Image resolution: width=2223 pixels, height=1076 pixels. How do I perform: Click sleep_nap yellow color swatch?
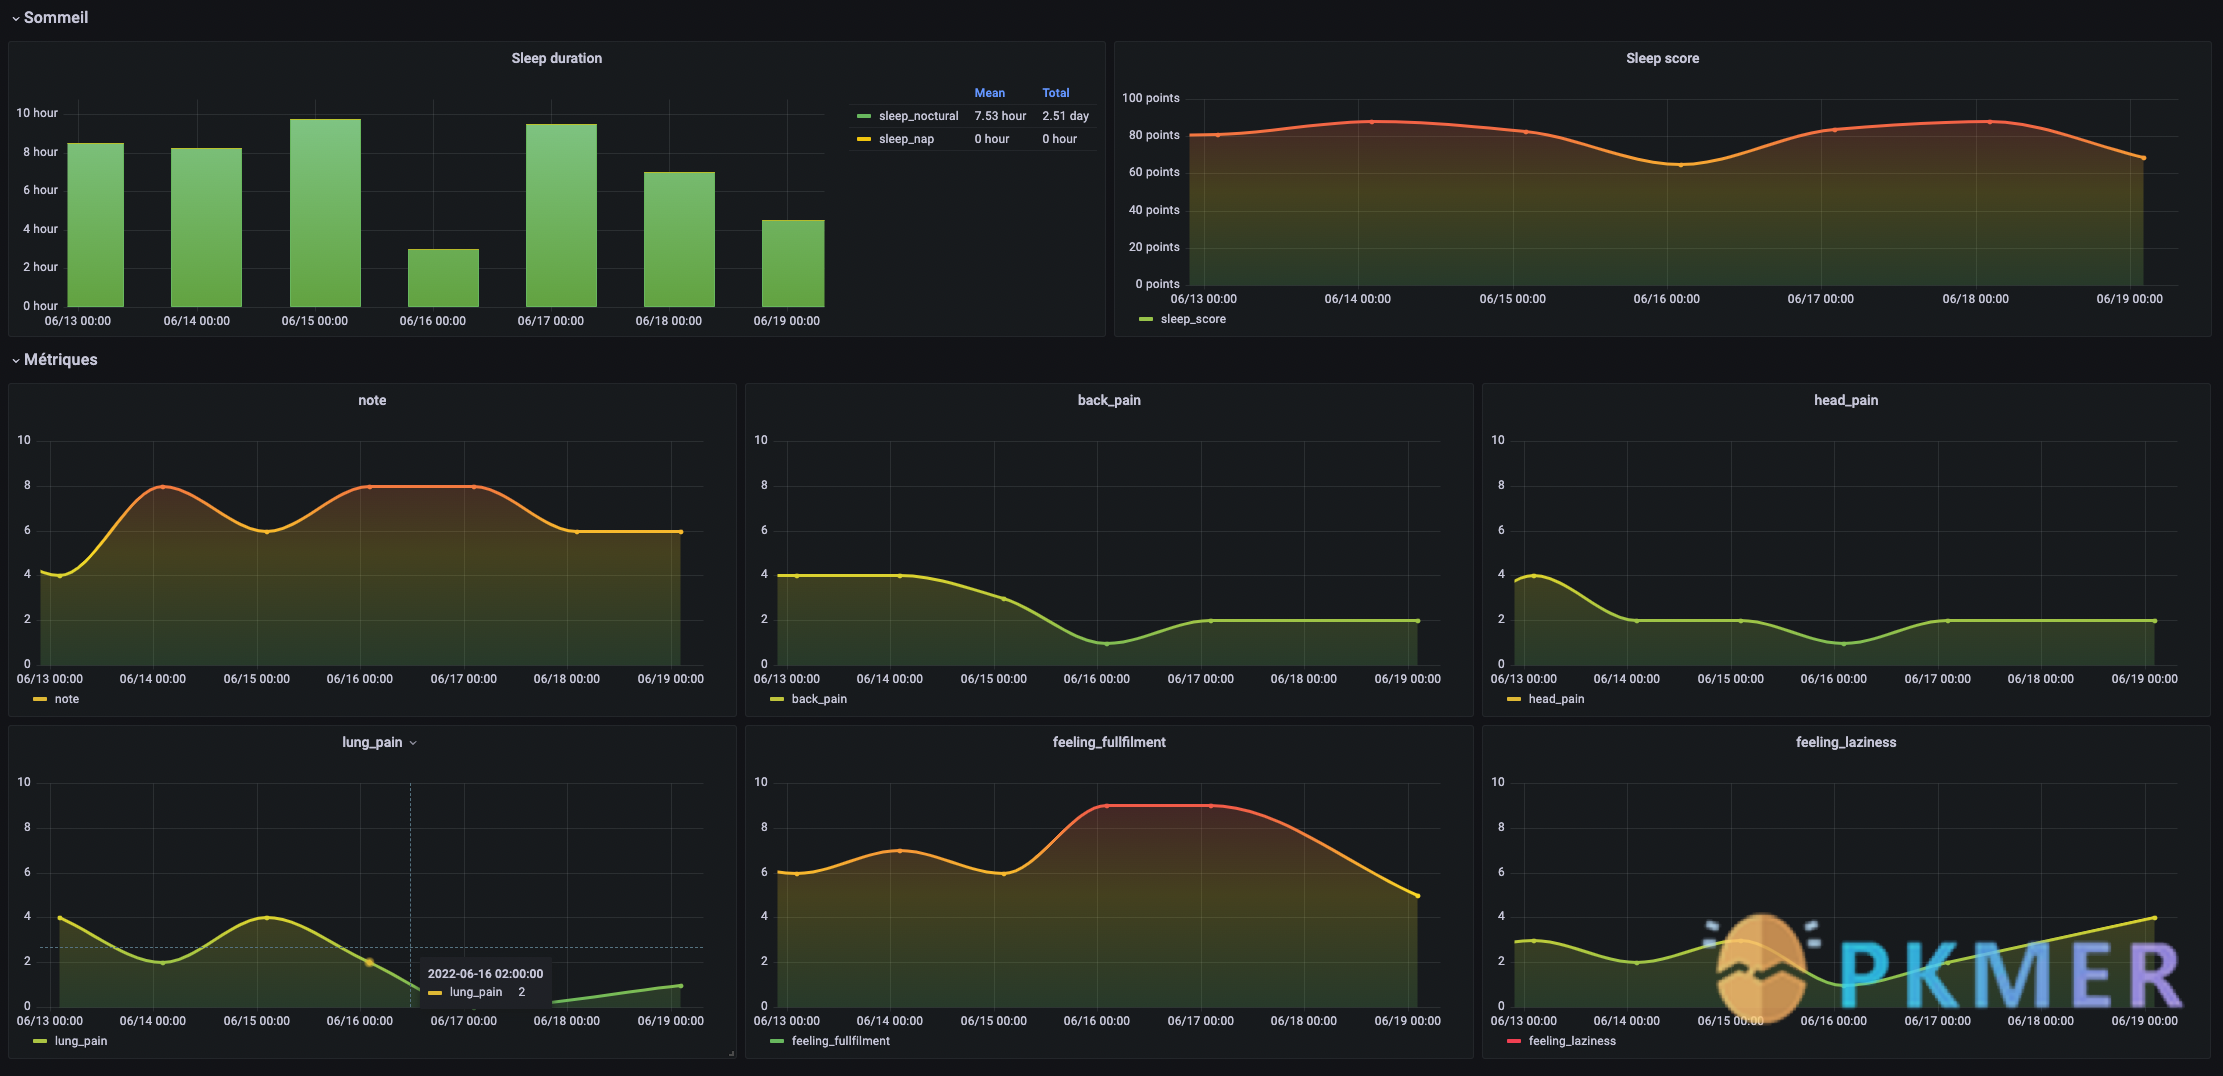(x=864, y=139)
